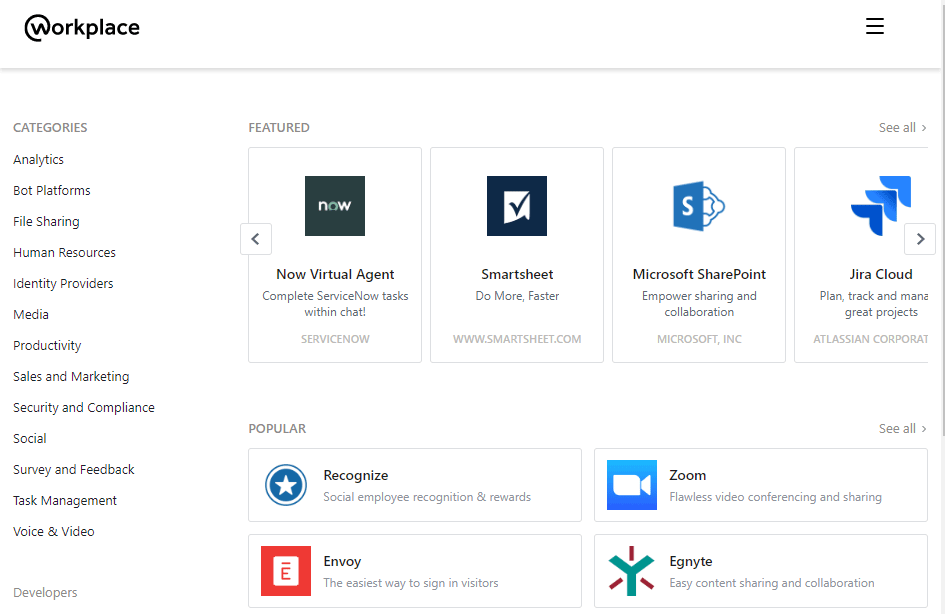The image size is (945, 614).
Task: Click the Jira Cloud title
Action: (x=881, y=275)
